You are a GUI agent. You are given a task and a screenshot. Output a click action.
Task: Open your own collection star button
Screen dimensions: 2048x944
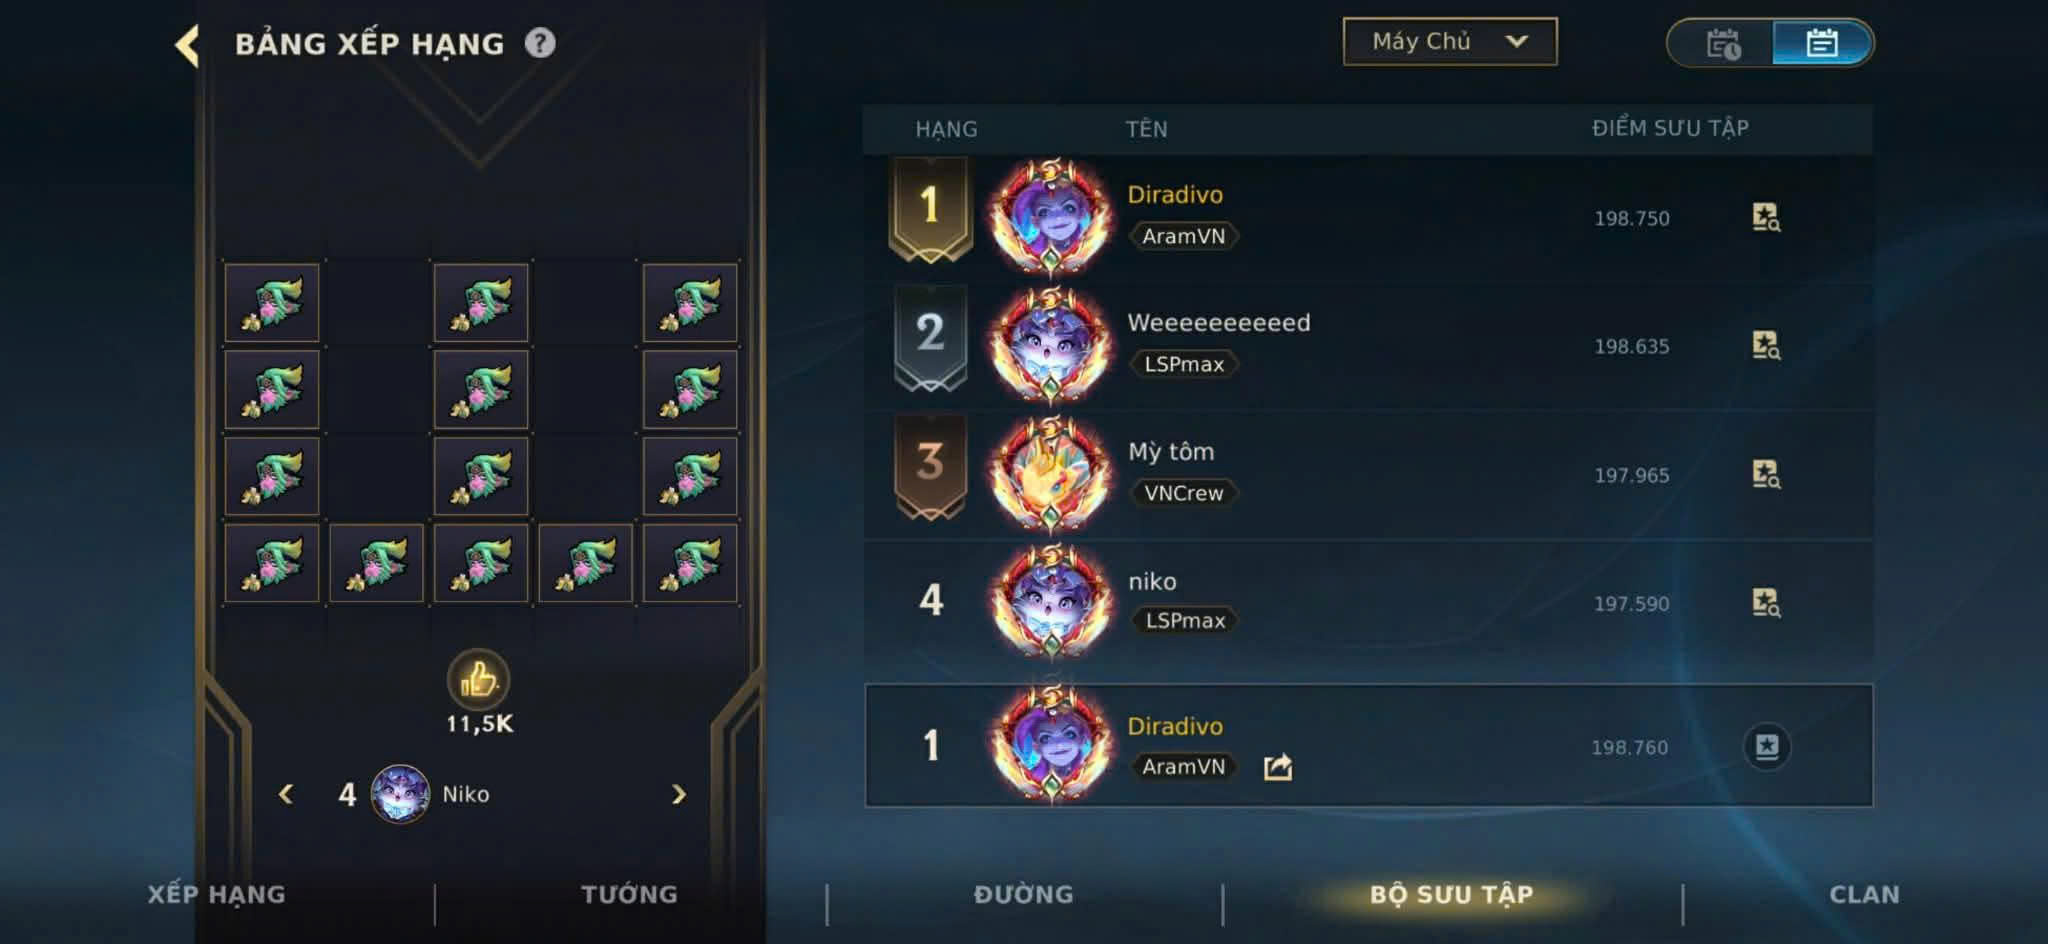pyautogui.click(x=1767, y=746)
